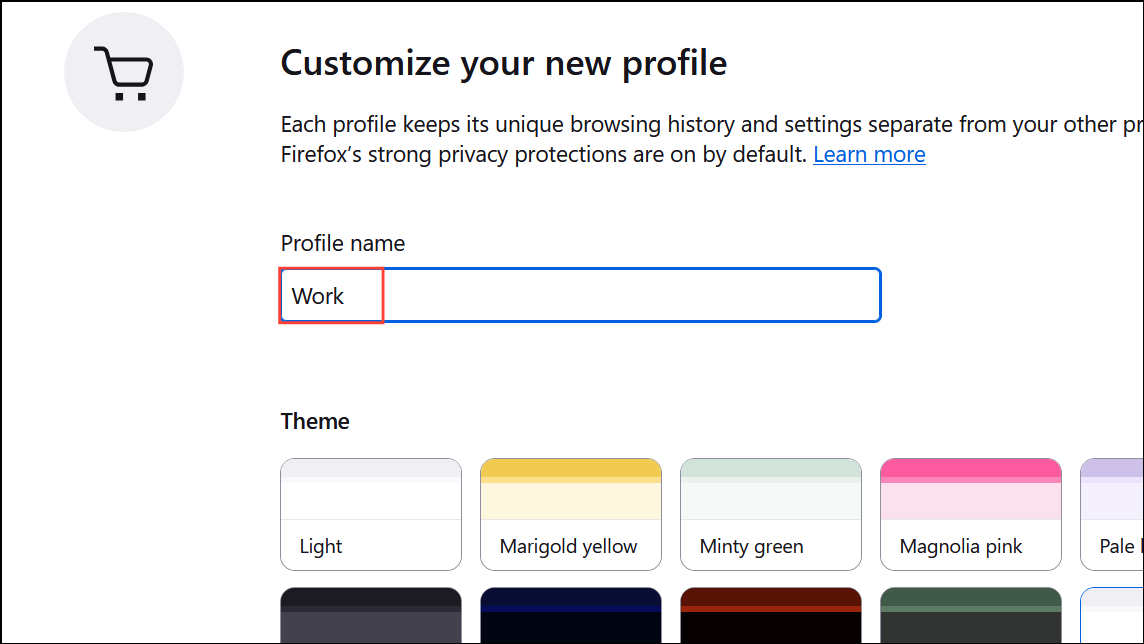1144x644 pixels.
Task: Pick the Minty green theme
Action: click(x=770, y=514)
